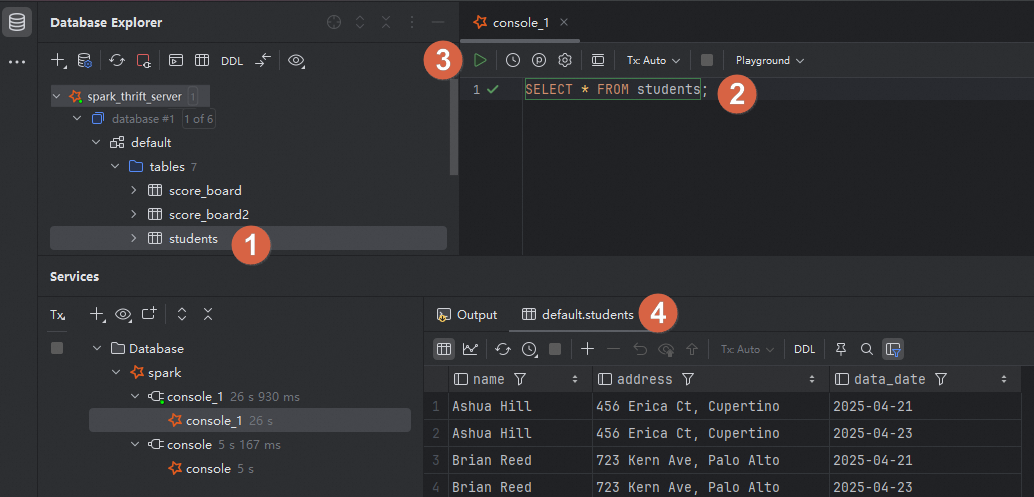
Task: Click Open in New Tab icon in Services
Action: click(149, 314)
